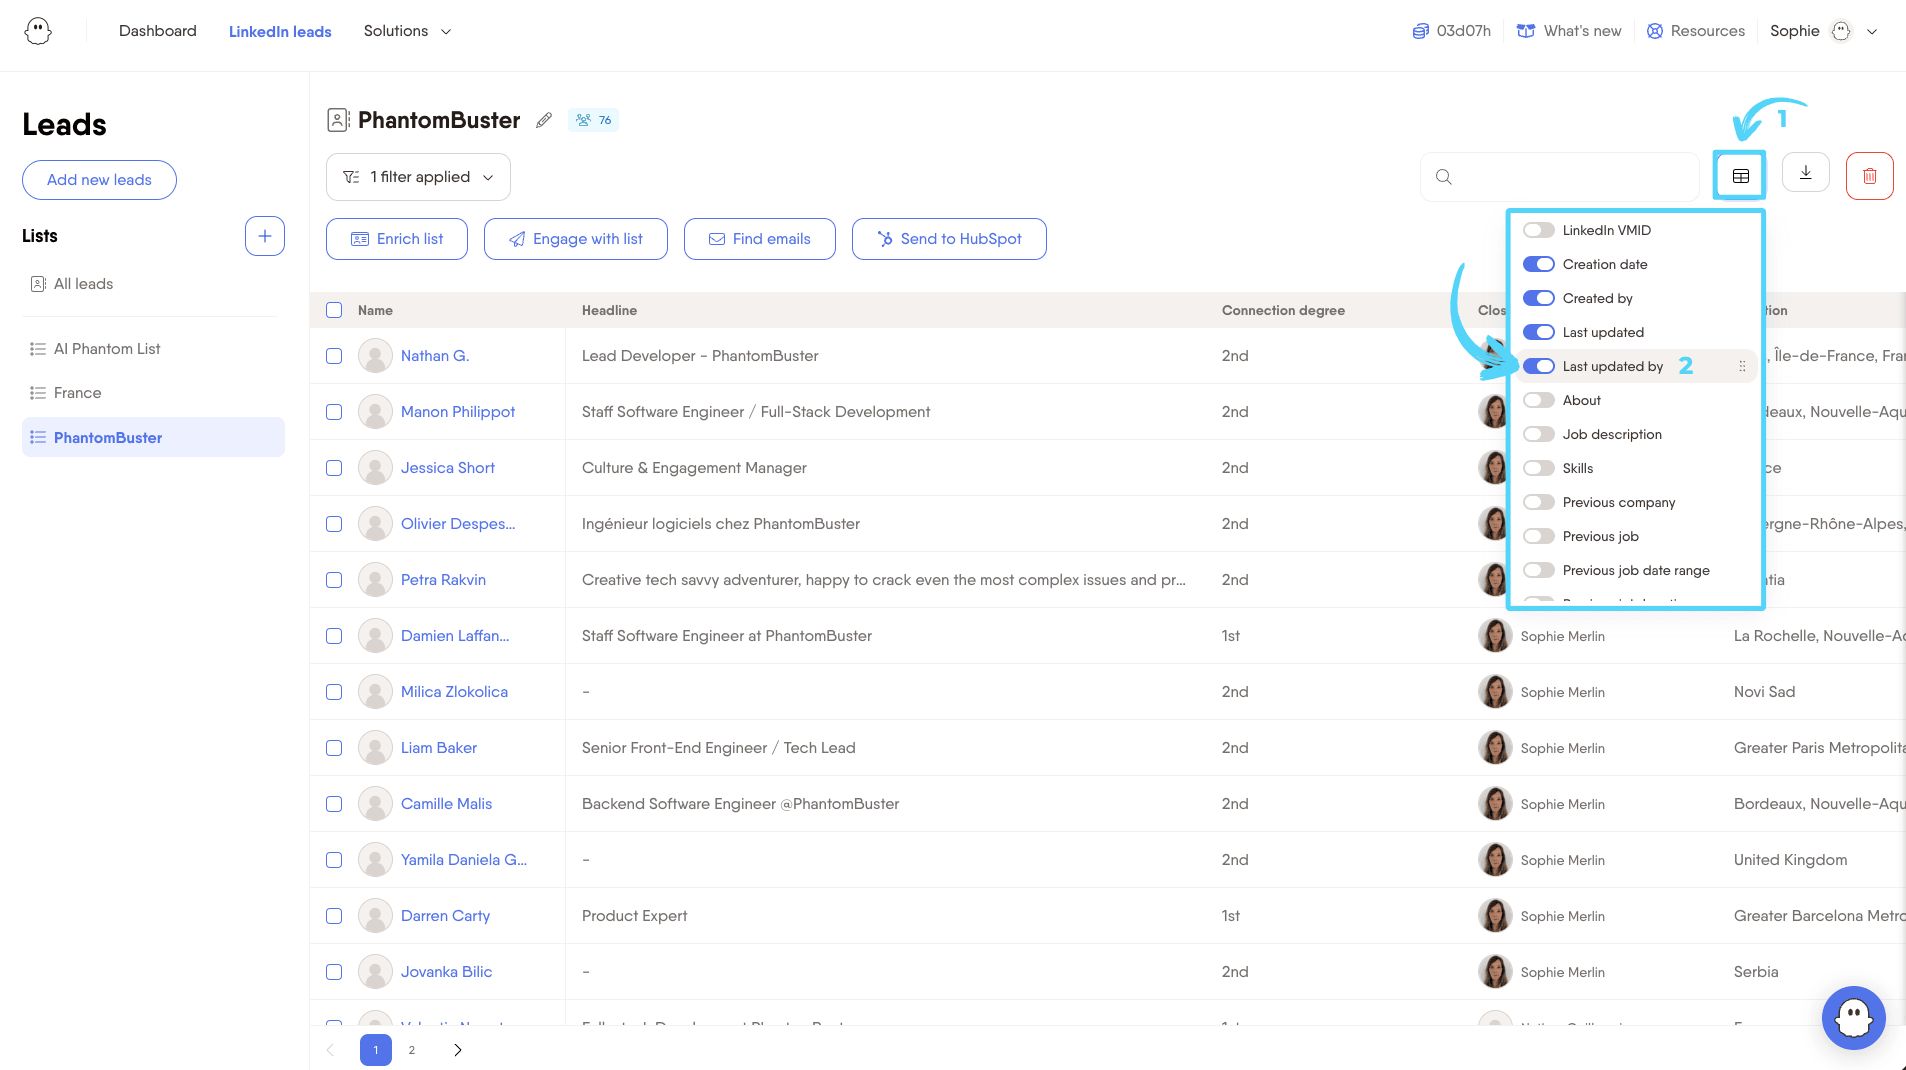Image resolution: width=1906 pixels, height=1070 pixels.
Task: Turn on the Skills column
Action: (1538, 468)
